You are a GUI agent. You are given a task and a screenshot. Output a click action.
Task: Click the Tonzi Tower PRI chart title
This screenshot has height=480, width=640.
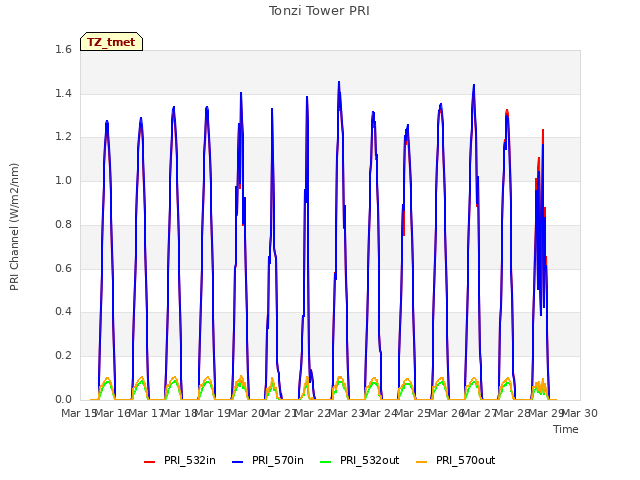pos(319,11)
